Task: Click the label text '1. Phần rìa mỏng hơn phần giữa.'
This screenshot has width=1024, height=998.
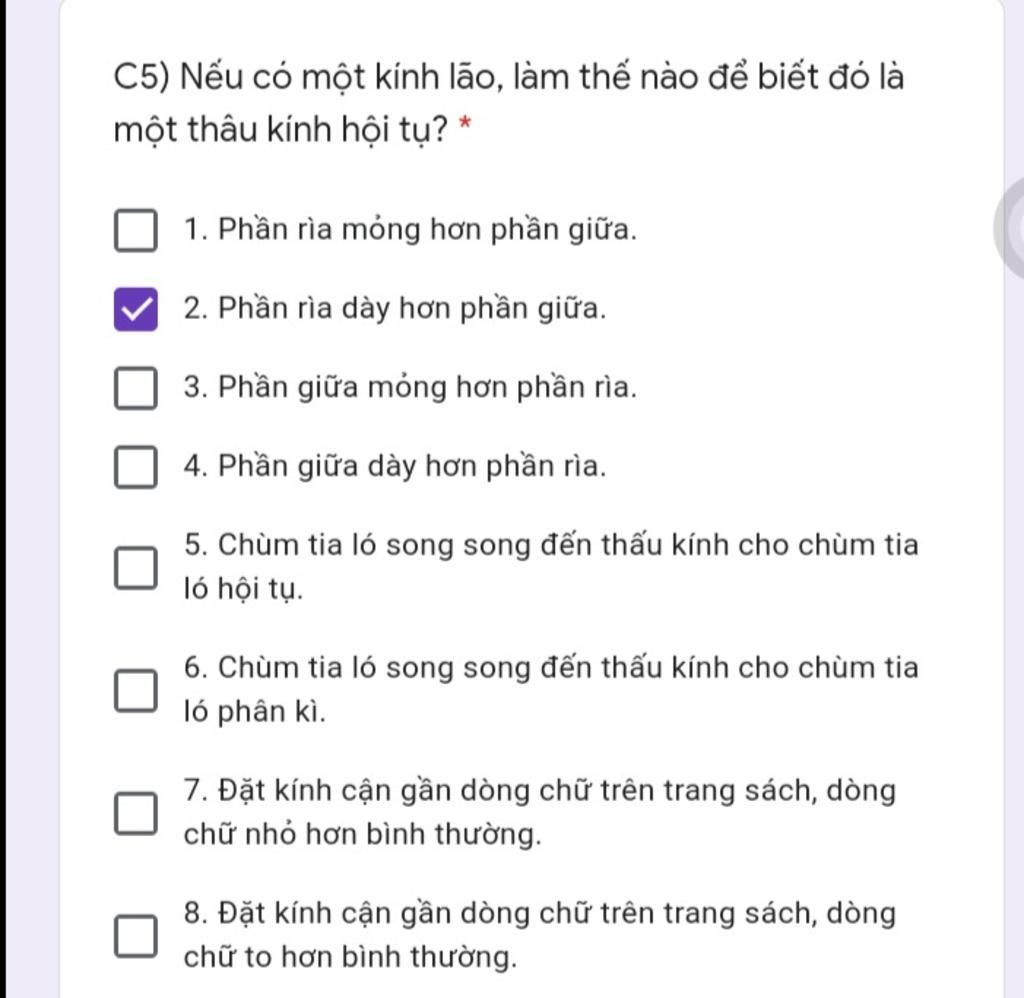Action: (x=410, y=230)
